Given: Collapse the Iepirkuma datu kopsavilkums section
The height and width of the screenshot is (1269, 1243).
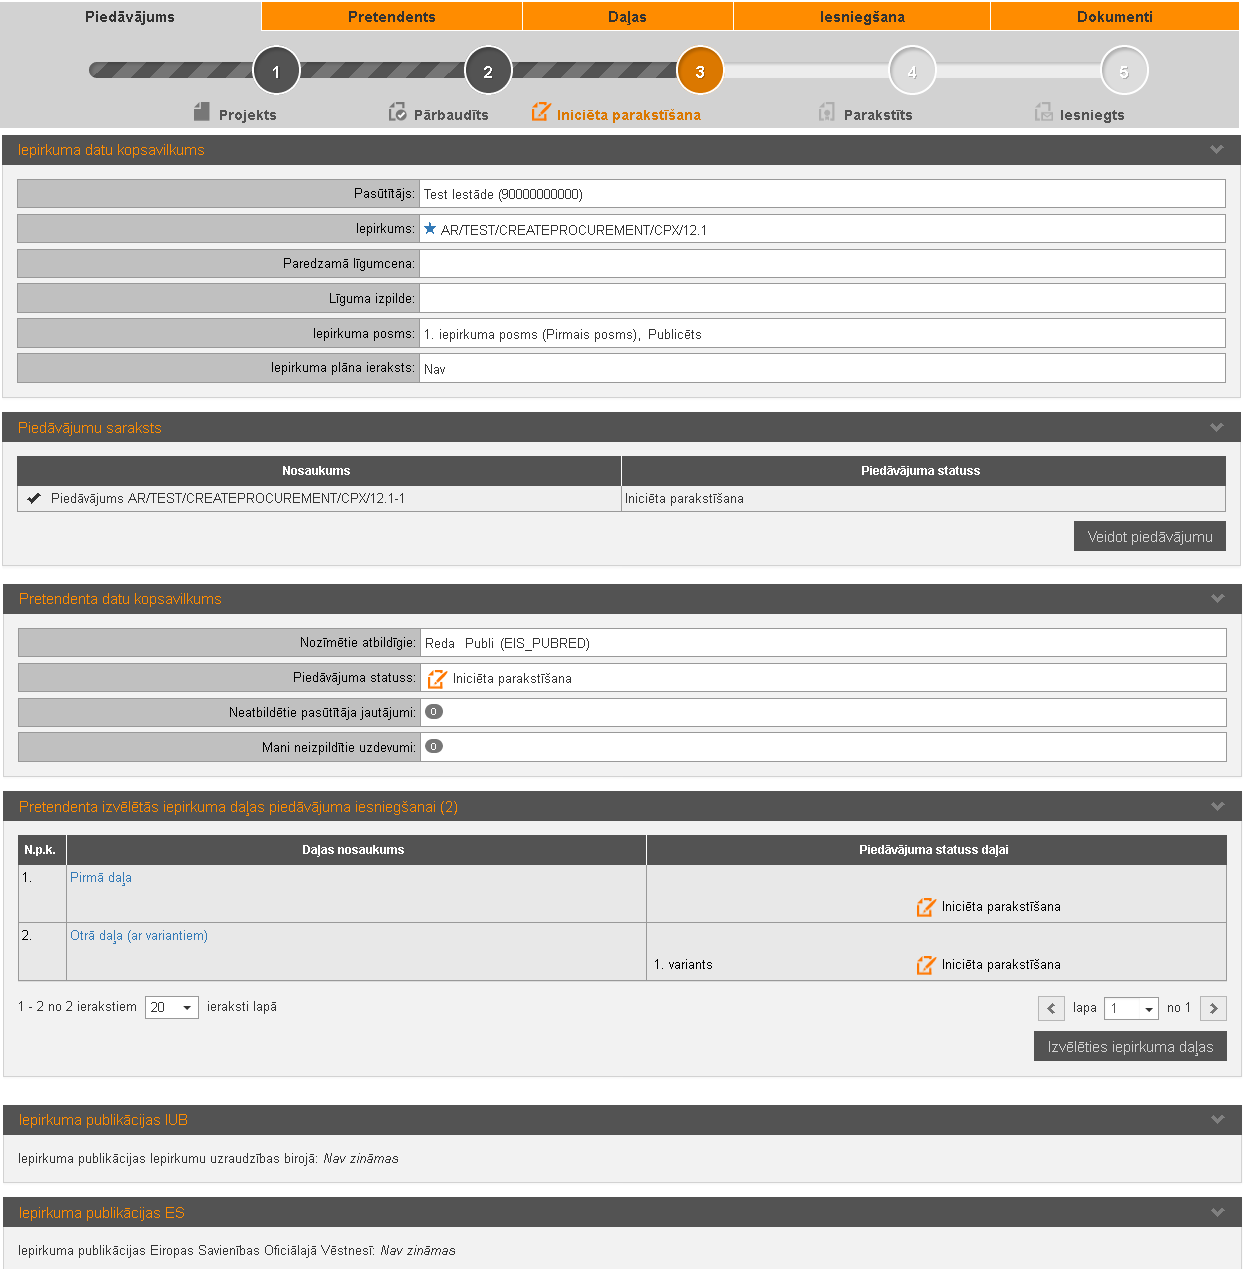Looking at the screenshot, I should click(1216, 150).
